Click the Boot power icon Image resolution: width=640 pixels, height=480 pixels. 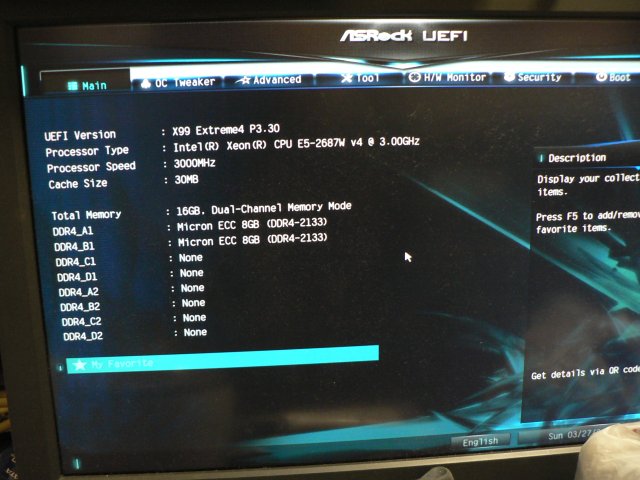pos(601,77)
